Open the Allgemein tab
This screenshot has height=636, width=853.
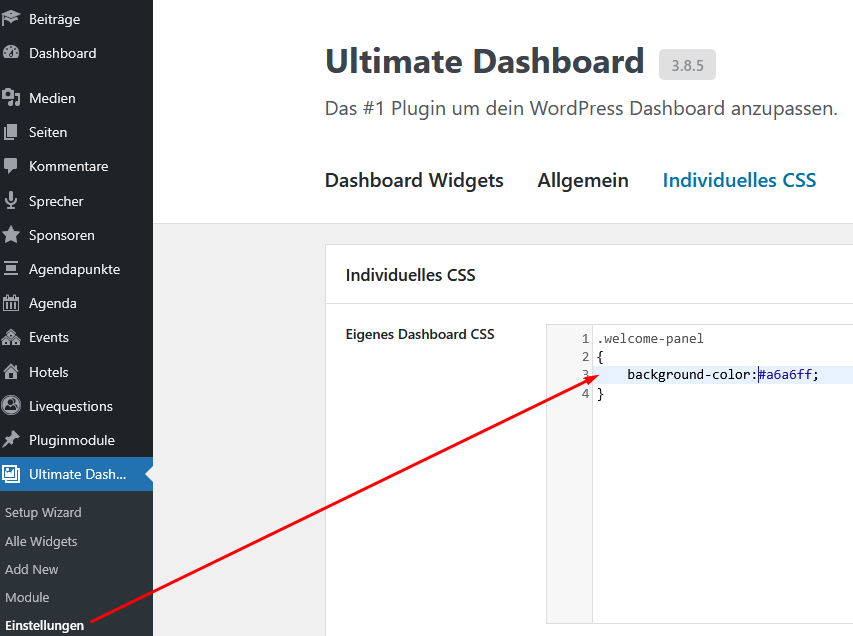[583, 180]
